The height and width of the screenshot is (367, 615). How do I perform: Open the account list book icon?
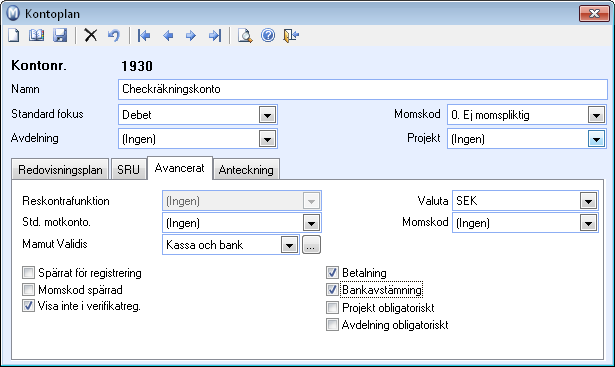(x=36, y=36)
